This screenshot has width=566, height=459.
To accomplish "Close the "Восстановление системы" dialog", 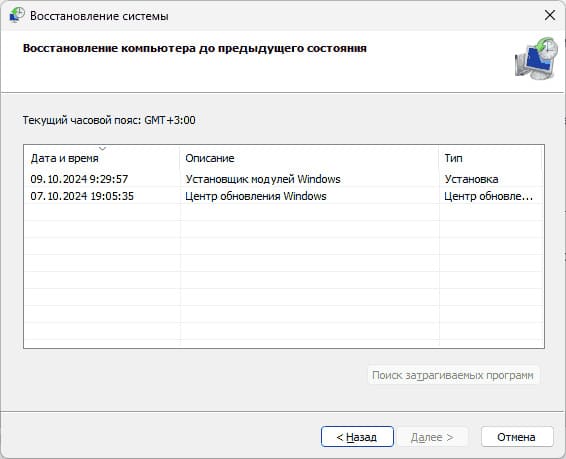I will tap(550, 15).
